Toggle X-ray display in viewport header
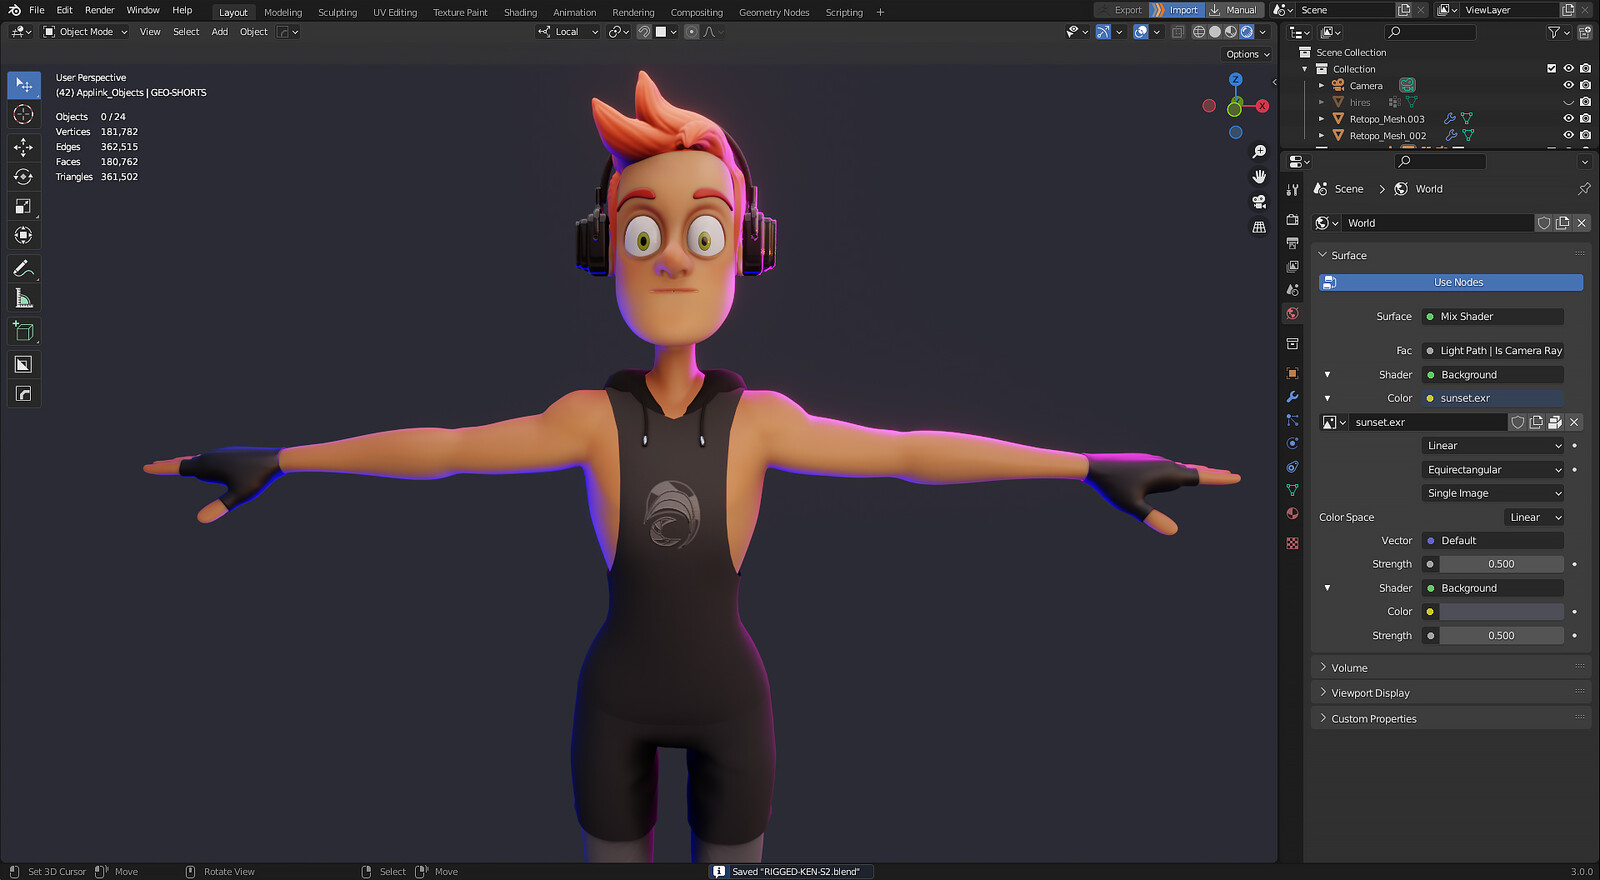The image size is (1600, 880). 1178,32
